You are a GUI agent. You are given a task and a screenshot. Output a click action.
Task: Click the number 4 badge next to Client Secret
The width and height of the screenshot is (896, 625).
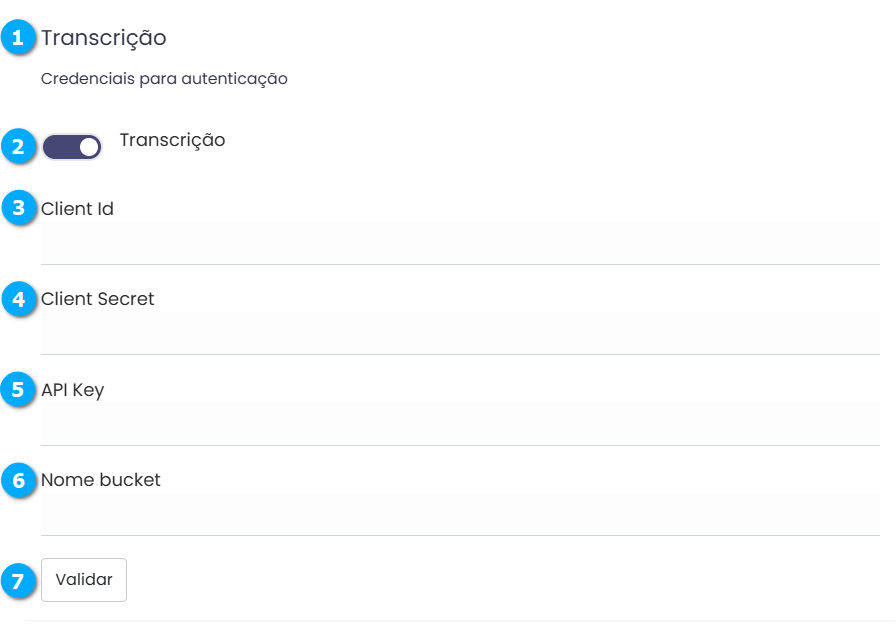(17, 299)
